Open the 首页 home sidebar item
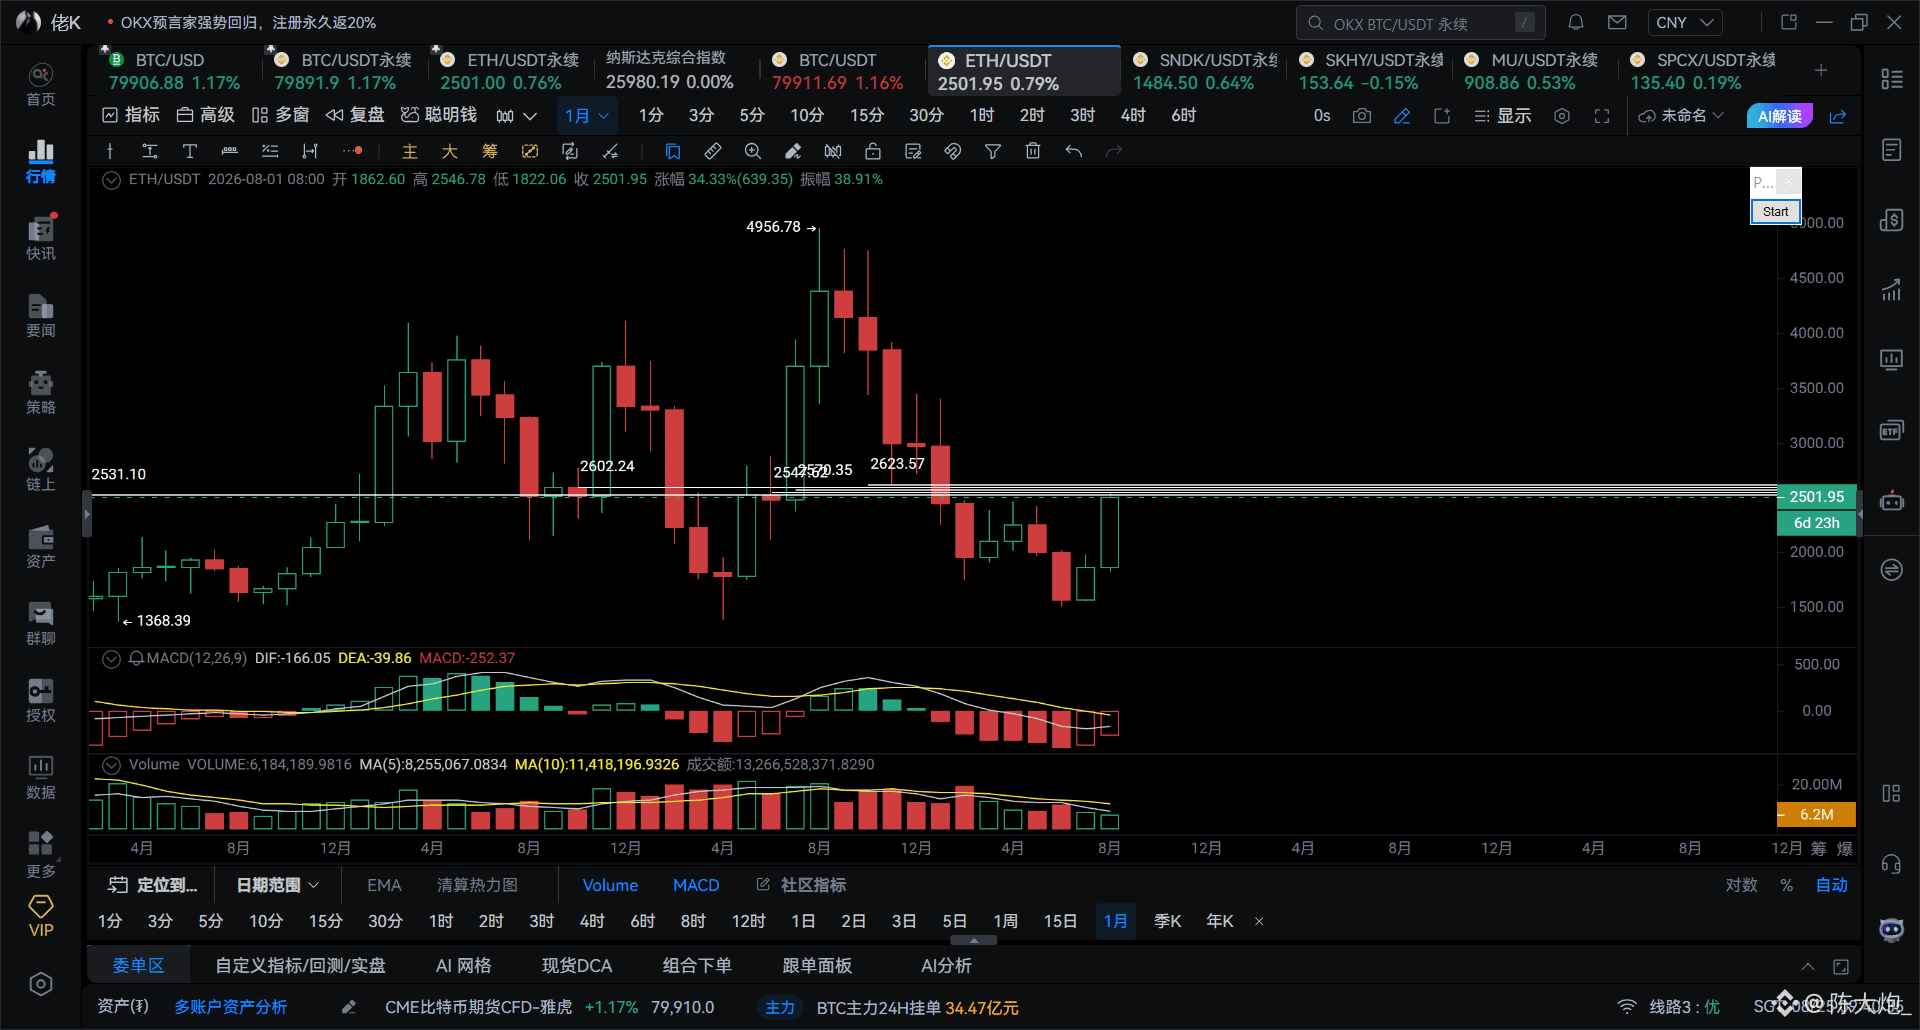Screen dimensions: 1920x1030 41,85
